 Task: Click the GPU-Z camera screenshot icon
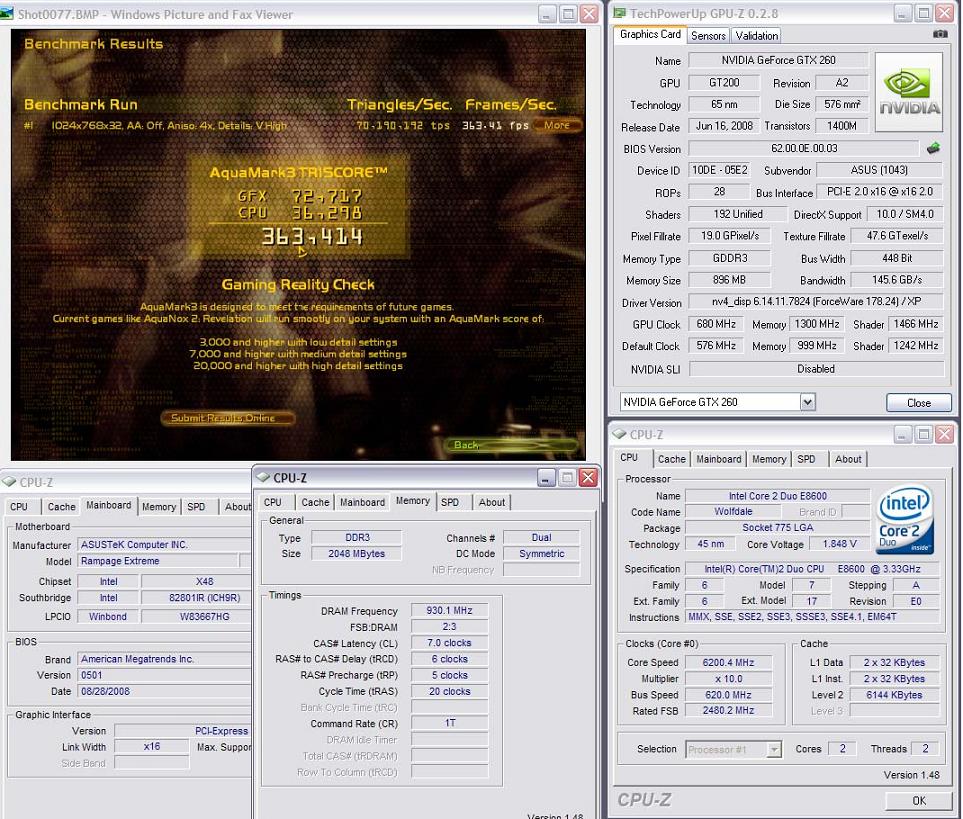(940, 34)
